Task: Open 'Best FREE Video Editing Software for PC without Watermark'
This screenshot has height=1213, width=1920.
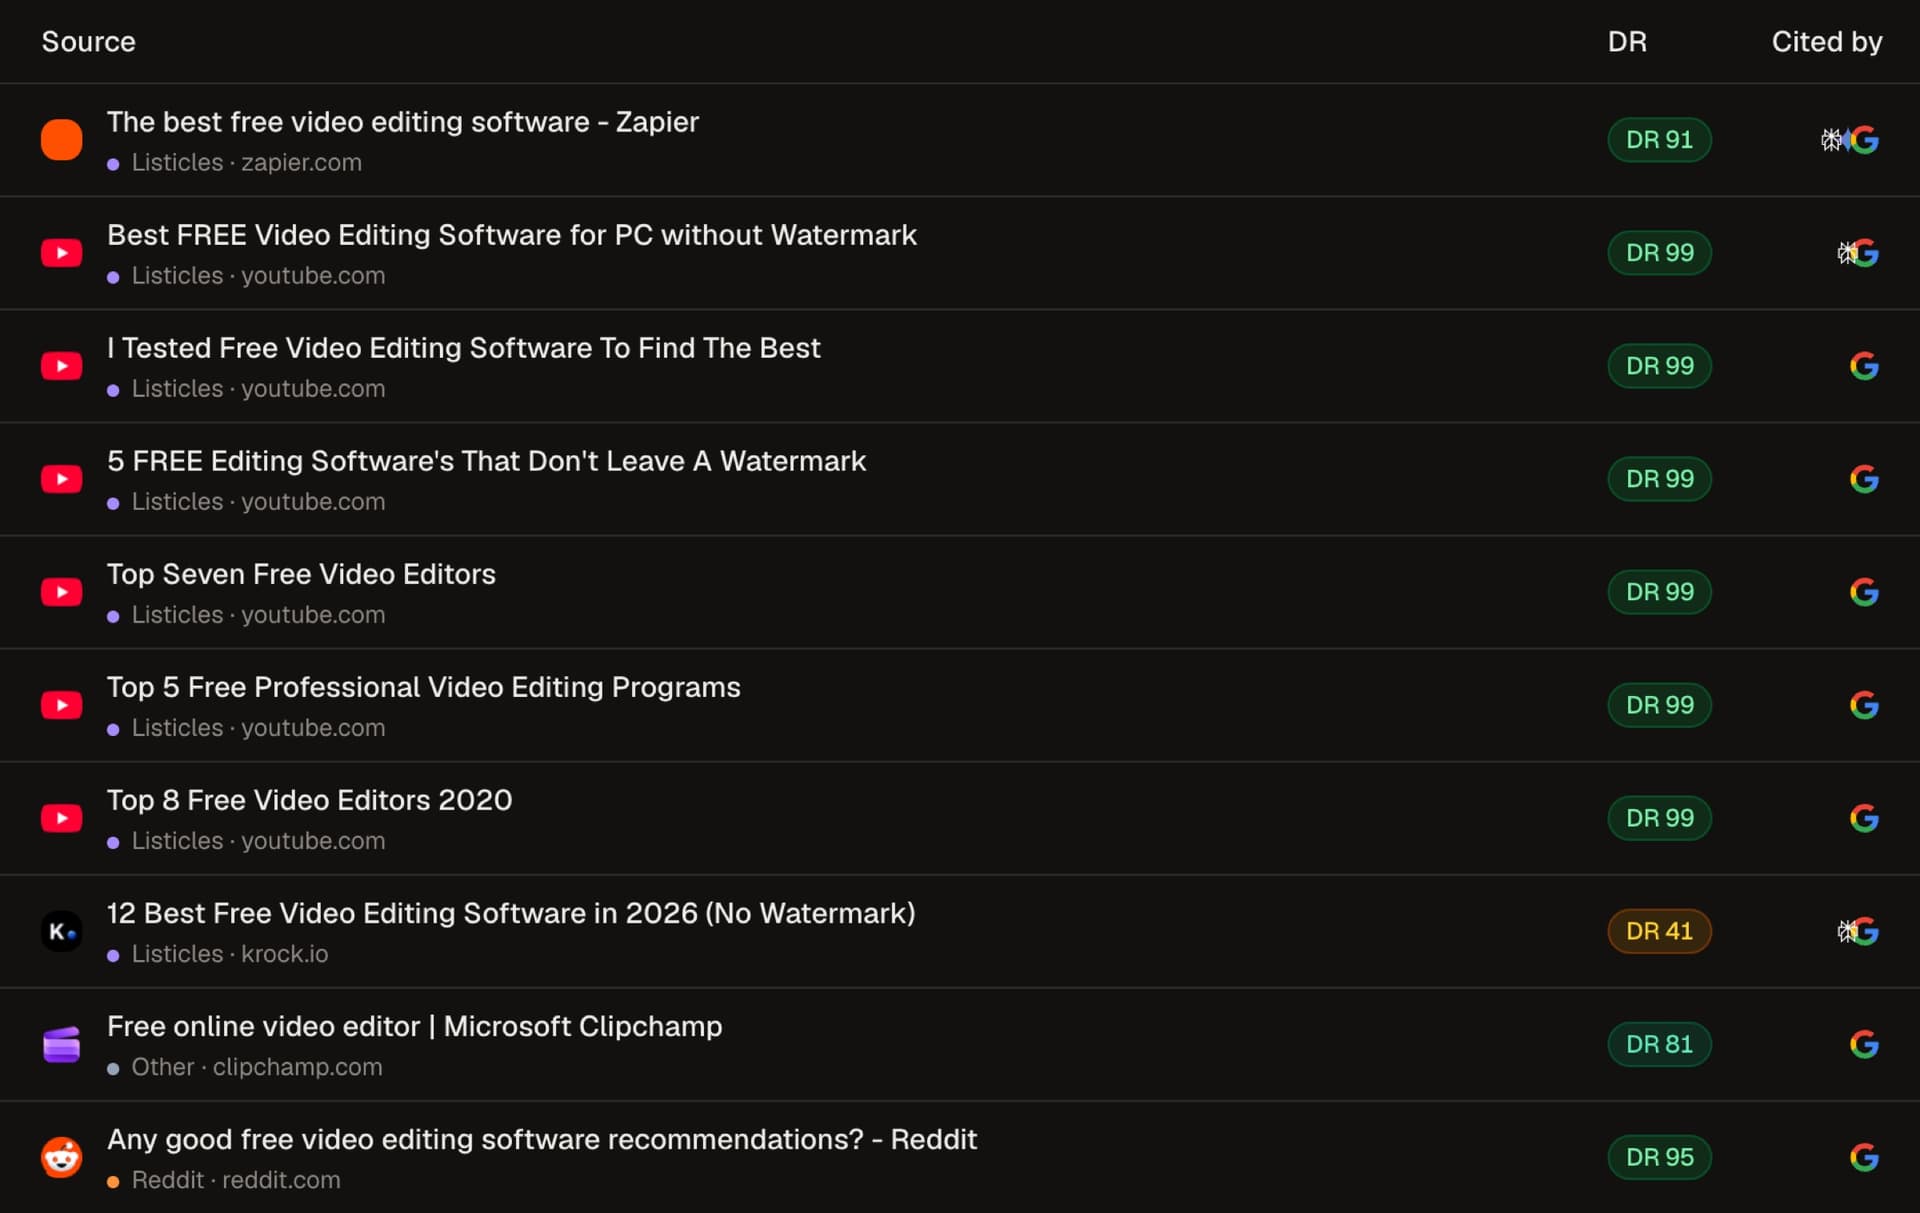Action: (x=512, y=235)
